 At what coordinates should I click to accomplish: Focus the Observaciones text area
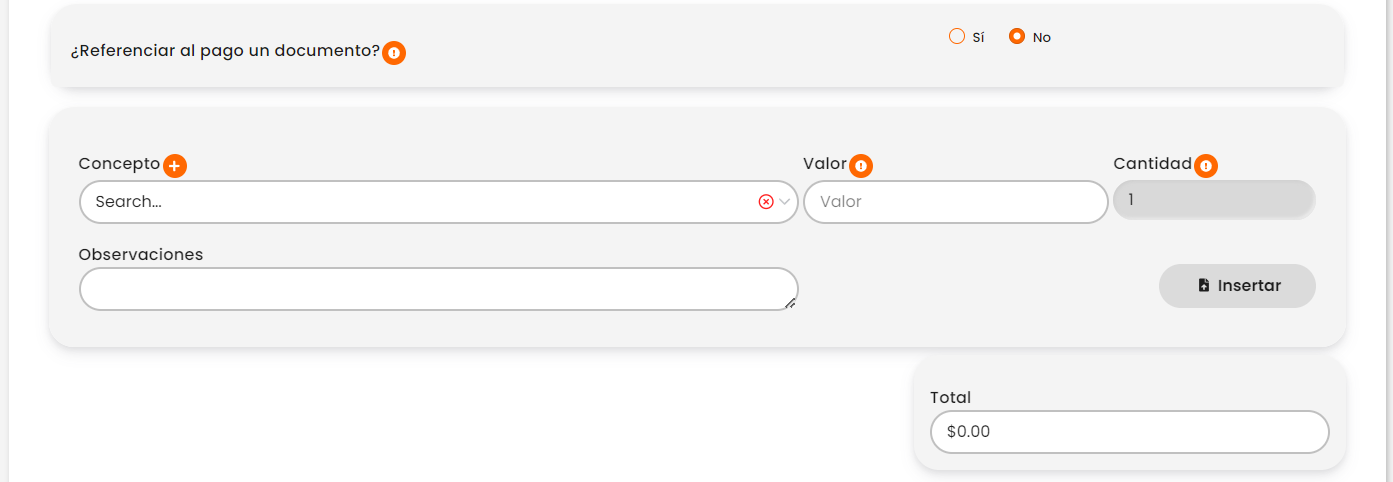coord(438,289)
